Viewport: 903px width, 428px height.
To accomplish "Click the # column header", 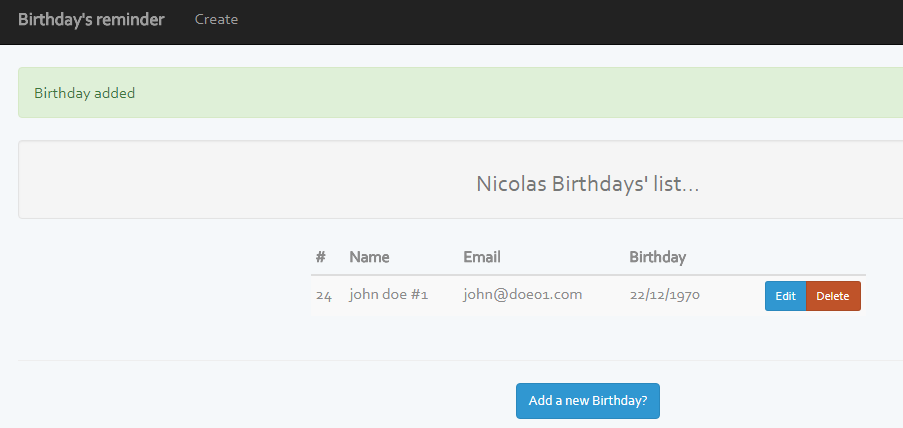I will (321, 257).
